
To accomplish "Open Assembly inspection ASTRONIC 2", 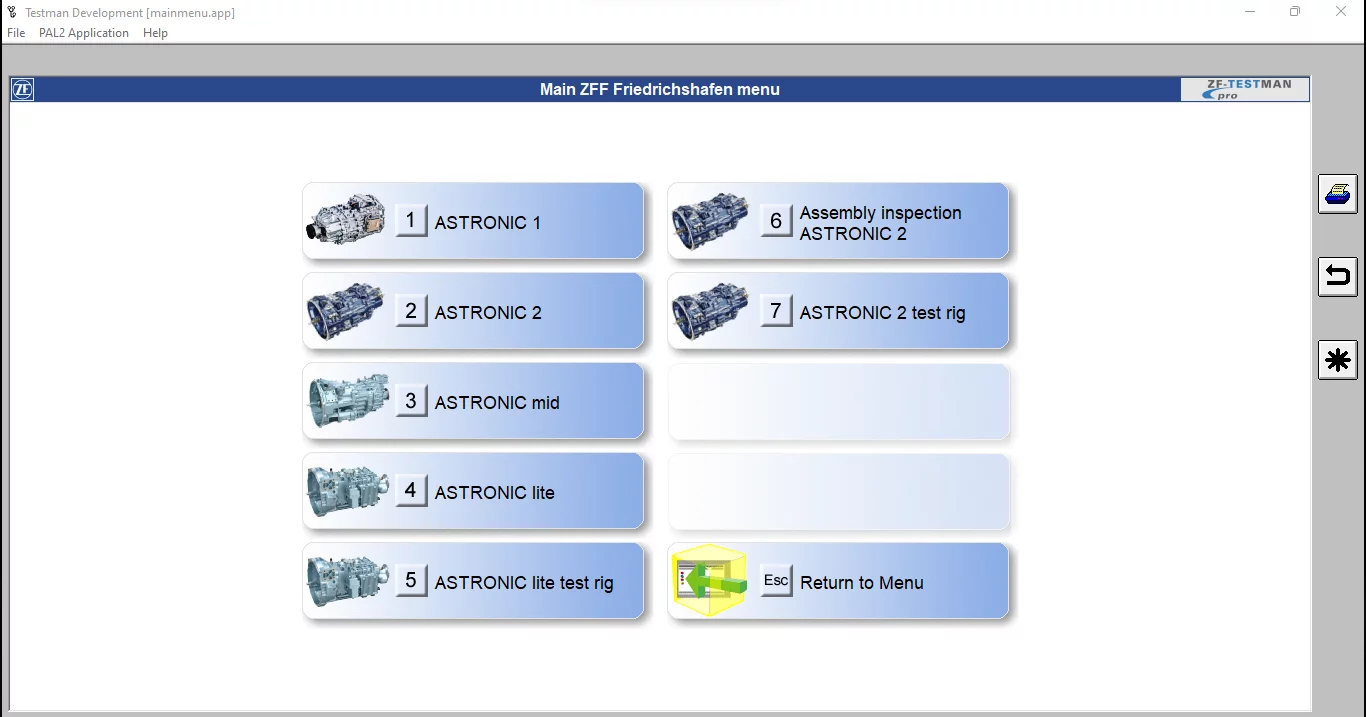I will coord(880,222).
